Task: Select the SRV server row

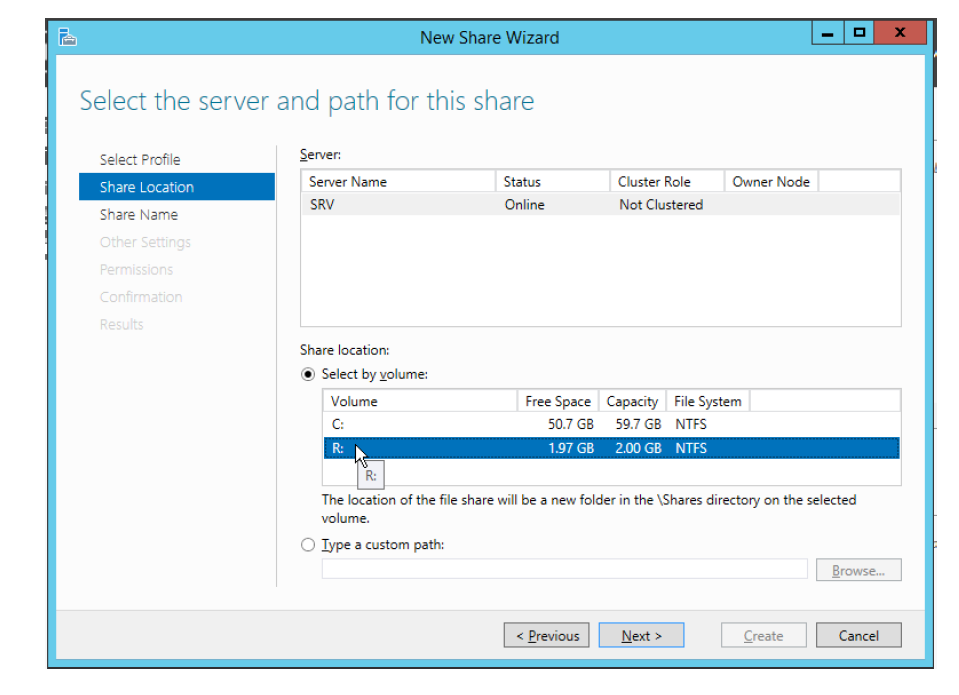Action: (x=601, y=204)
